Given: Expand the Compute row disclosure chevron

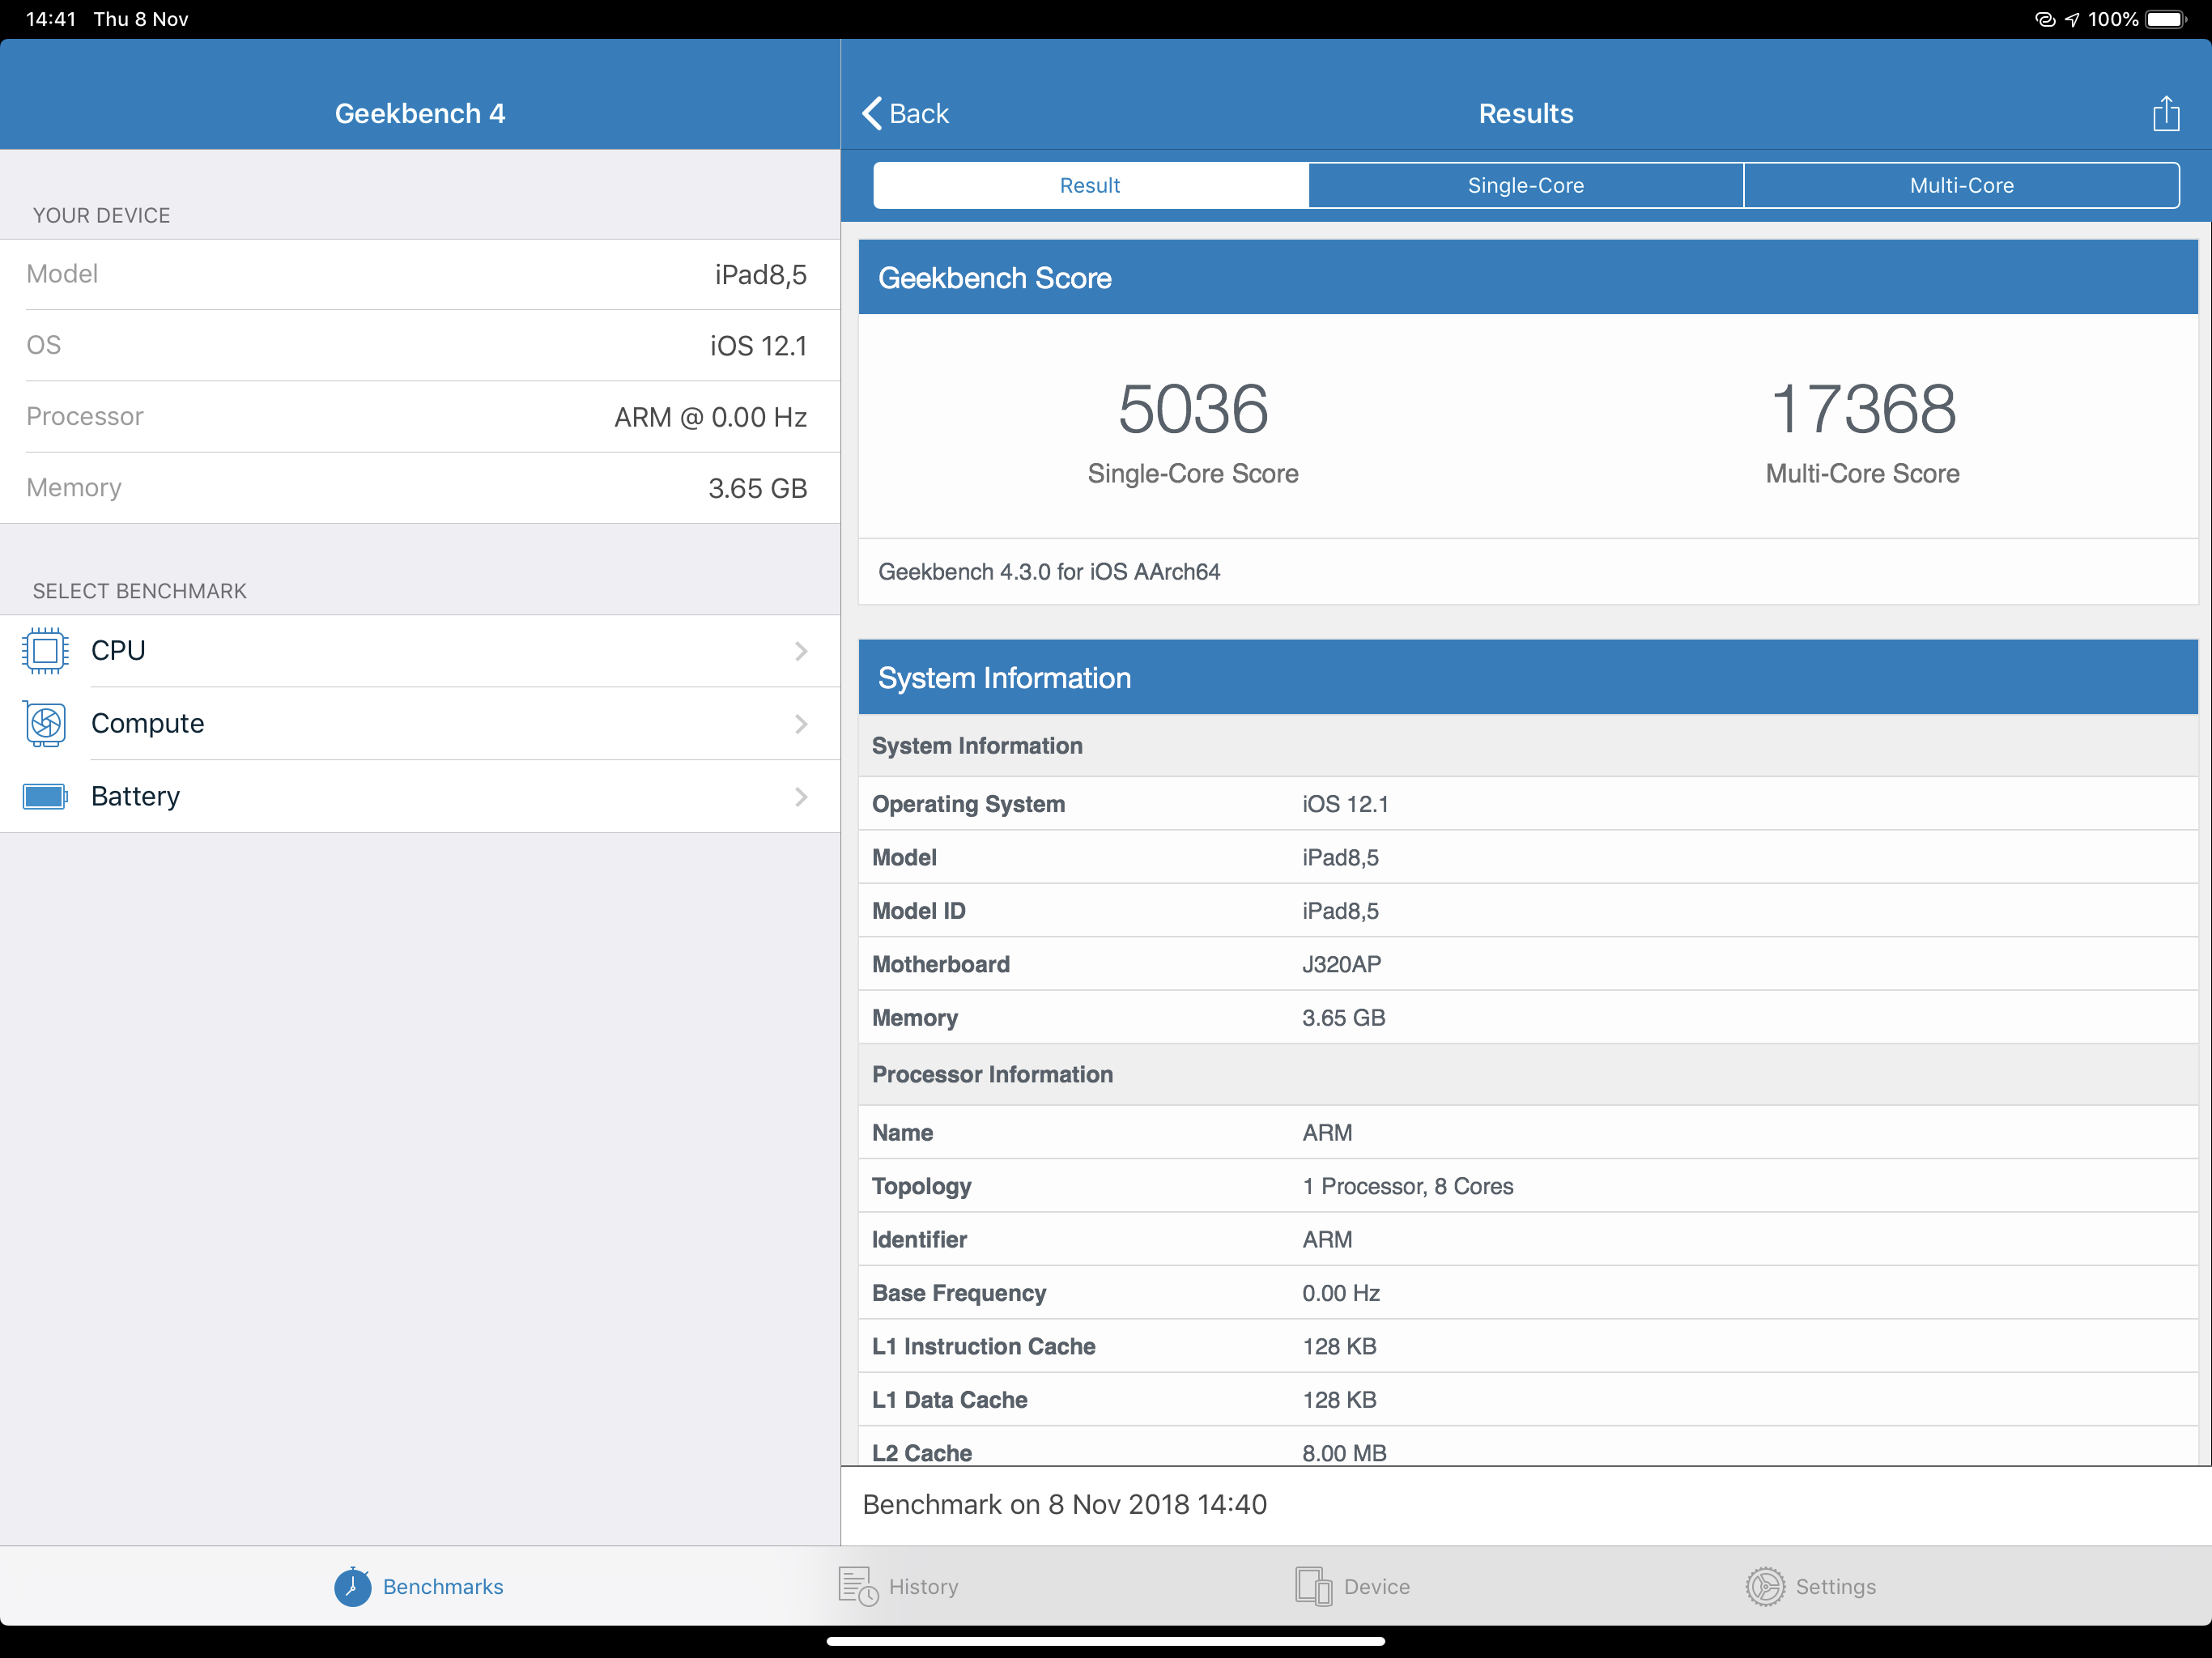Looking at the screenshot, I should click(x=801, y=724).
